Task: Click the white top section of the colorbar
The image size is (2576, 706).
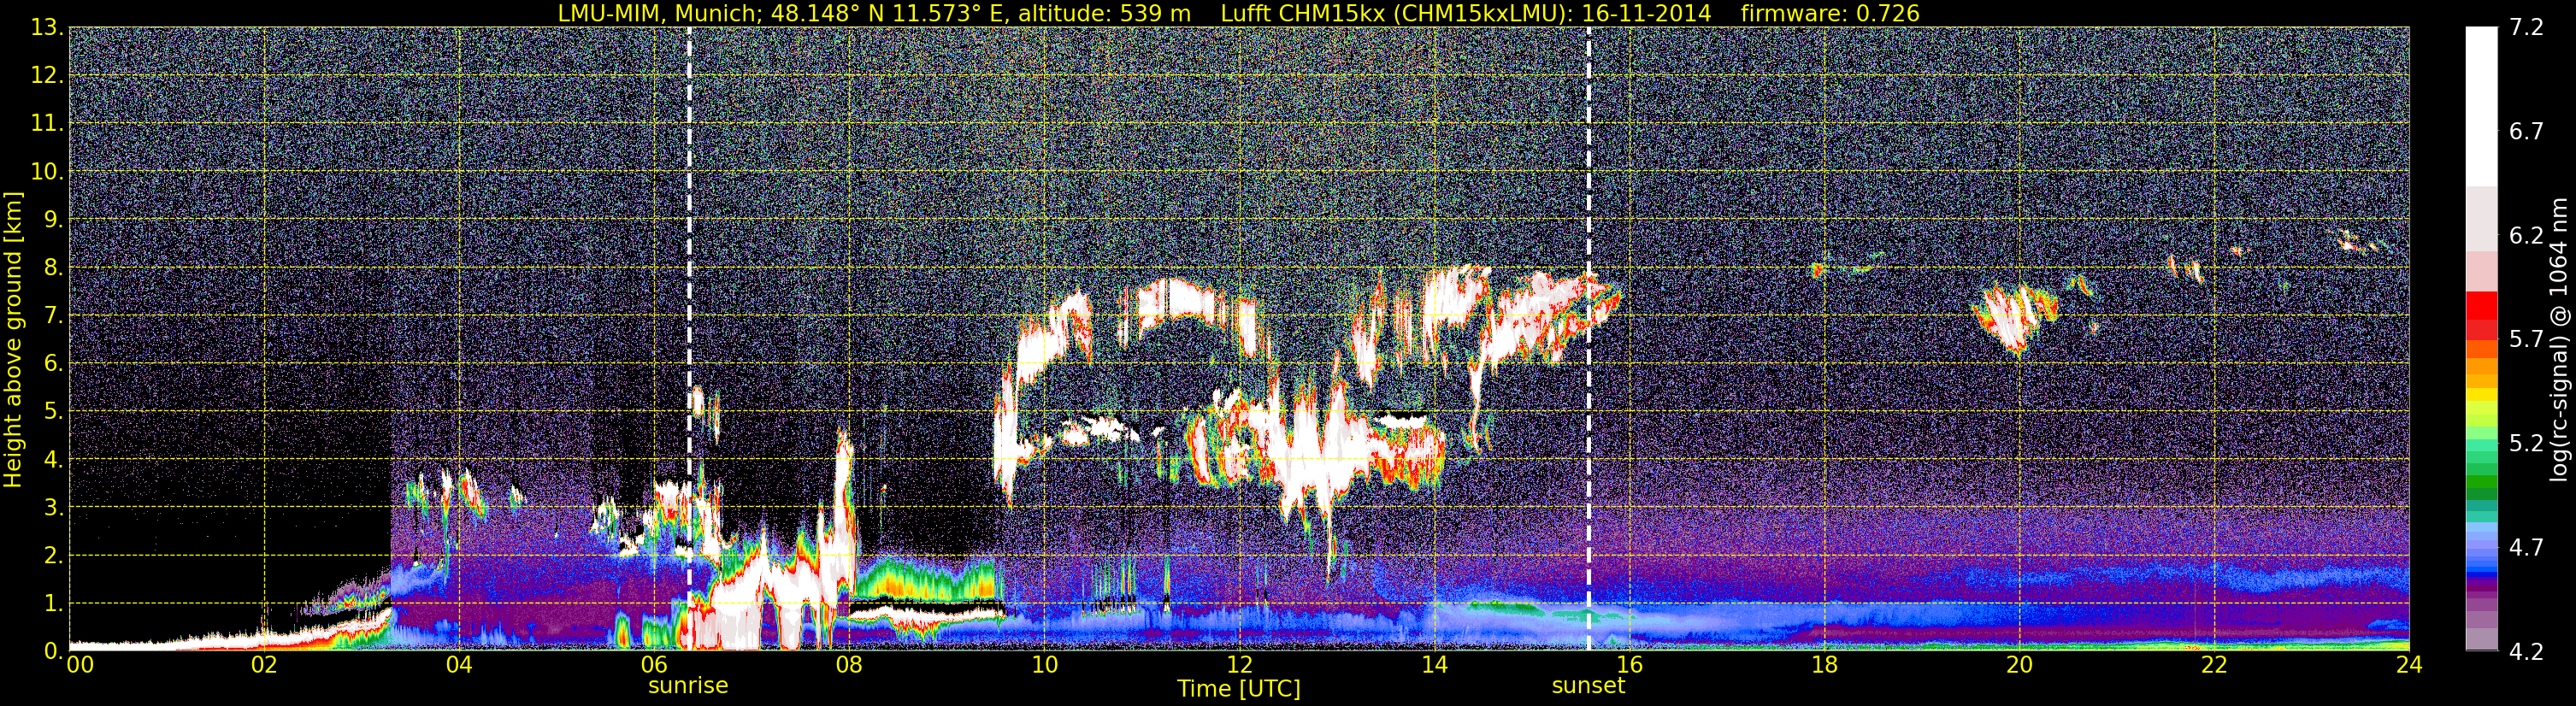Action: click(x=2481, y=107)
